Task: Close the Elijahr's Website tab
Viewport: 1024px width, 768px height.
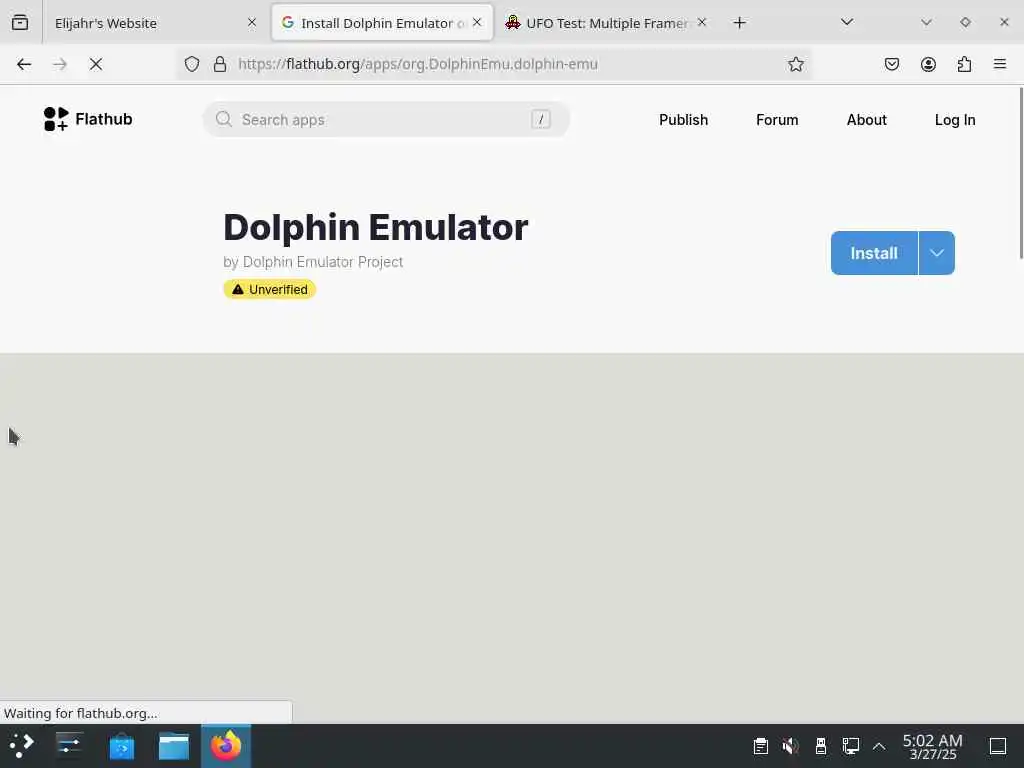Action: click(x=252, y=22)
